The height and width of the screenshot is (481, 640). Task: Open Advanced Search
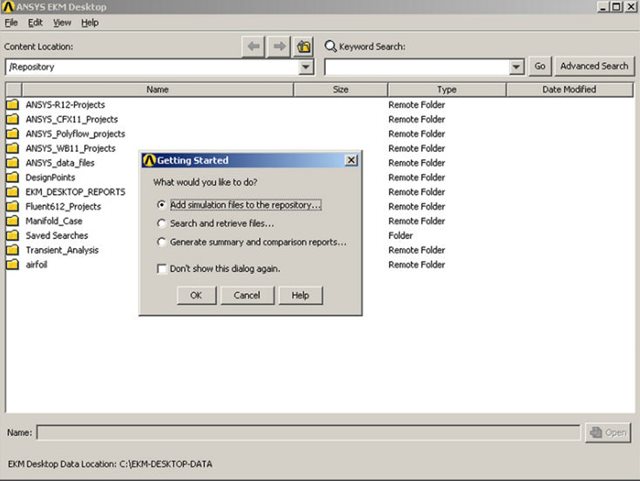tap(594, 66)
